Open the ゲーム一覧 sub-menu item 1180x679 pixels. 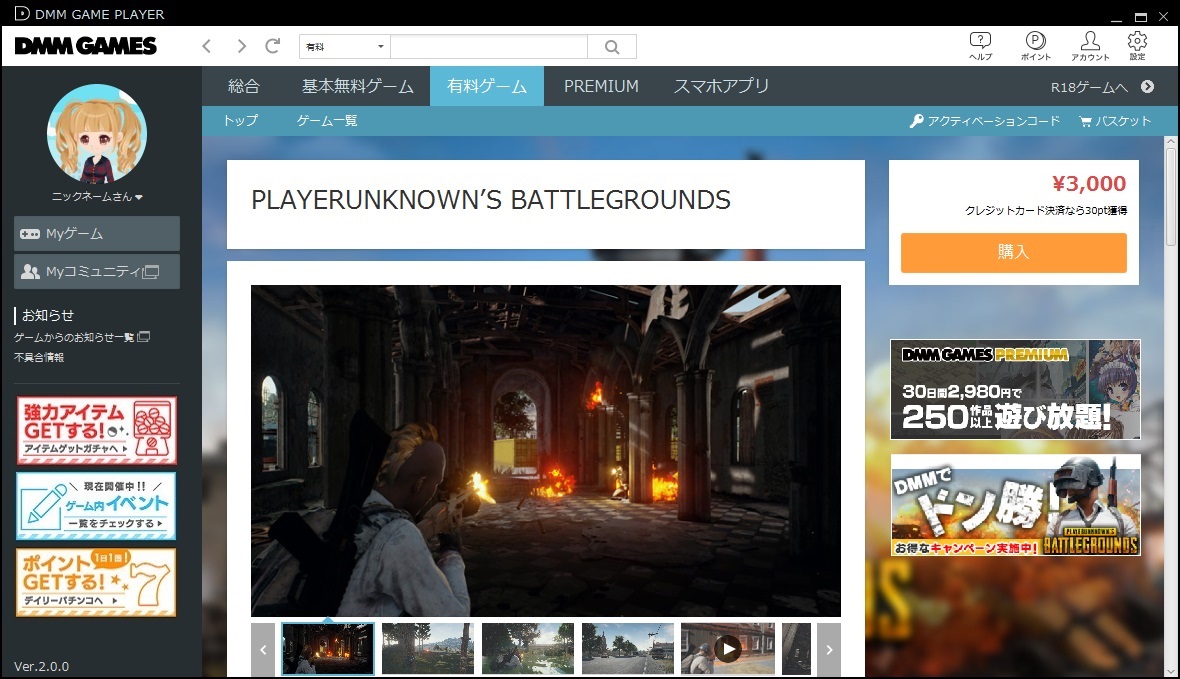click(x=327, y=120)
